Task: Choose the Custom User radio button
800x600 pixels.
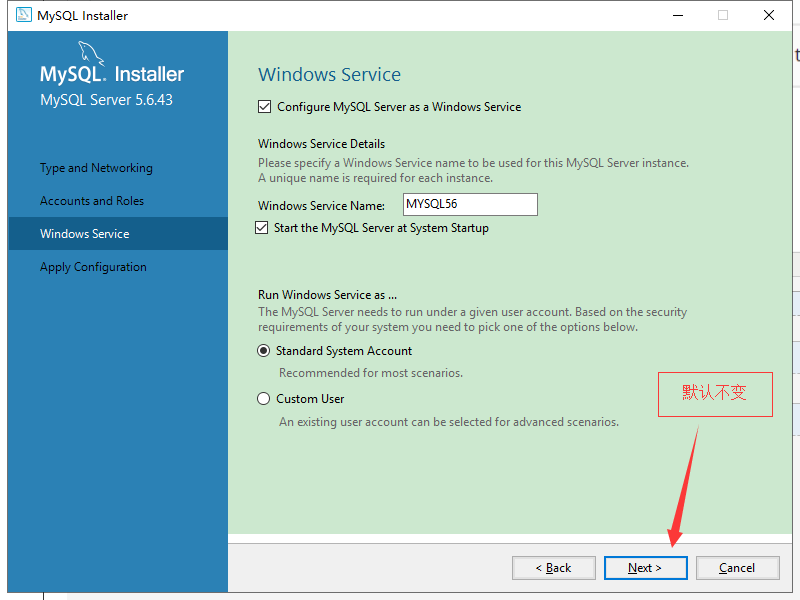Action: [x=263, y=398]
